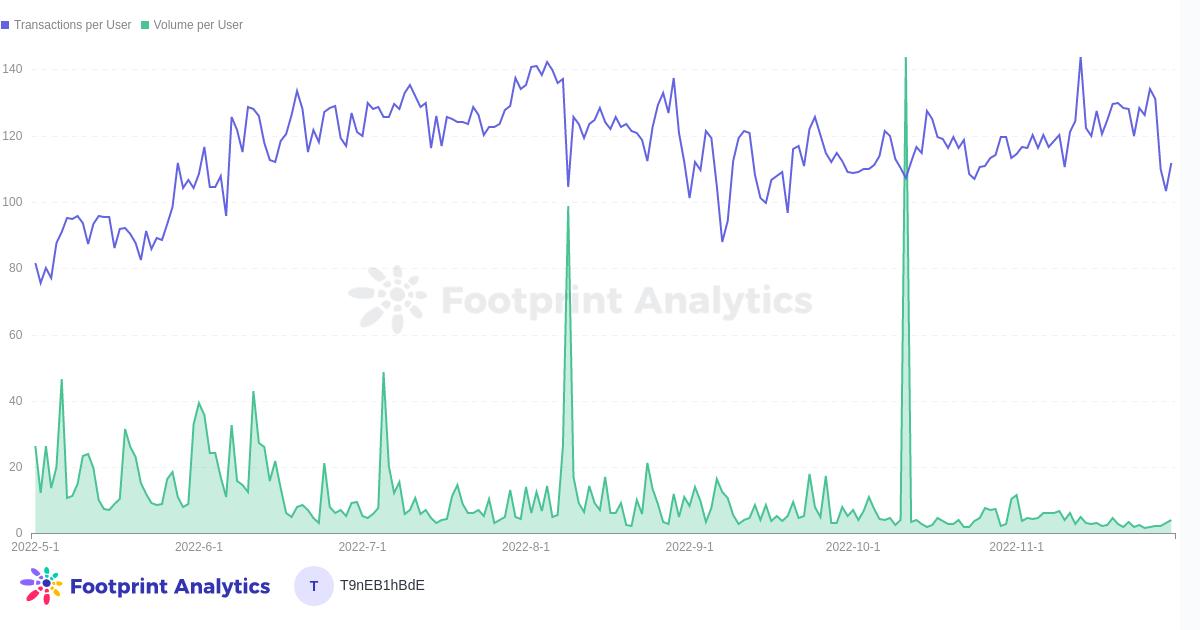The width and height of the screenshot is (1200, 630).
Task: Open the Footprint Analytics footer text link
Action: click(x=170, y=586)
